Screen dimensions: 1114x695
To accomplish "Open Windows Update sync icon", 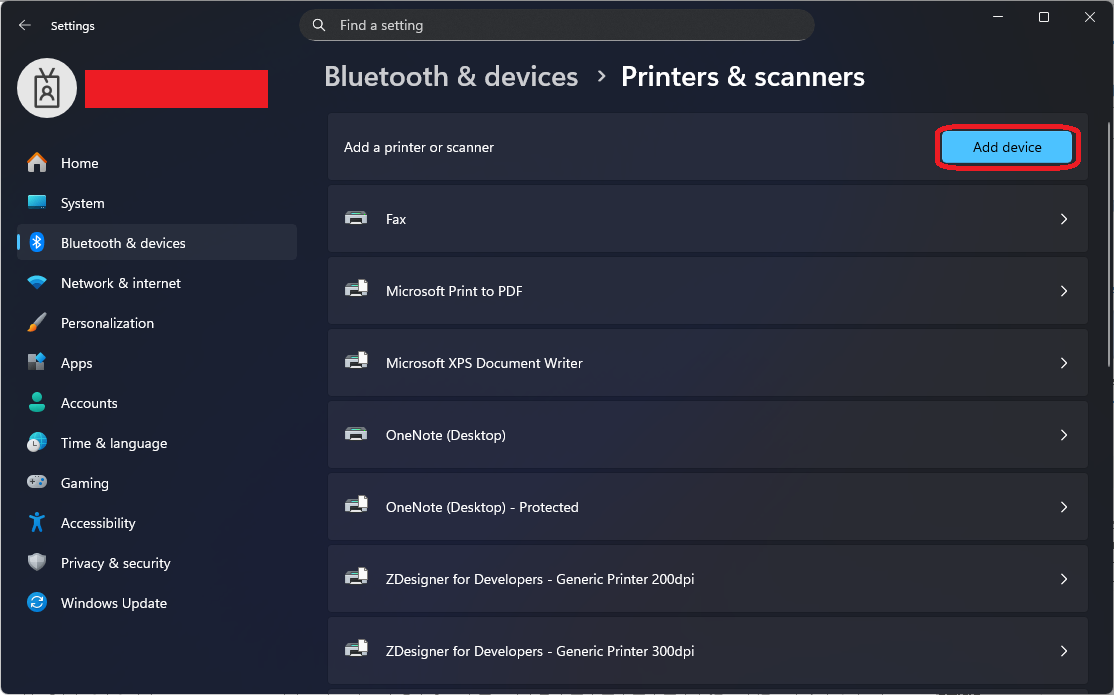I will (x=37, y=603).
